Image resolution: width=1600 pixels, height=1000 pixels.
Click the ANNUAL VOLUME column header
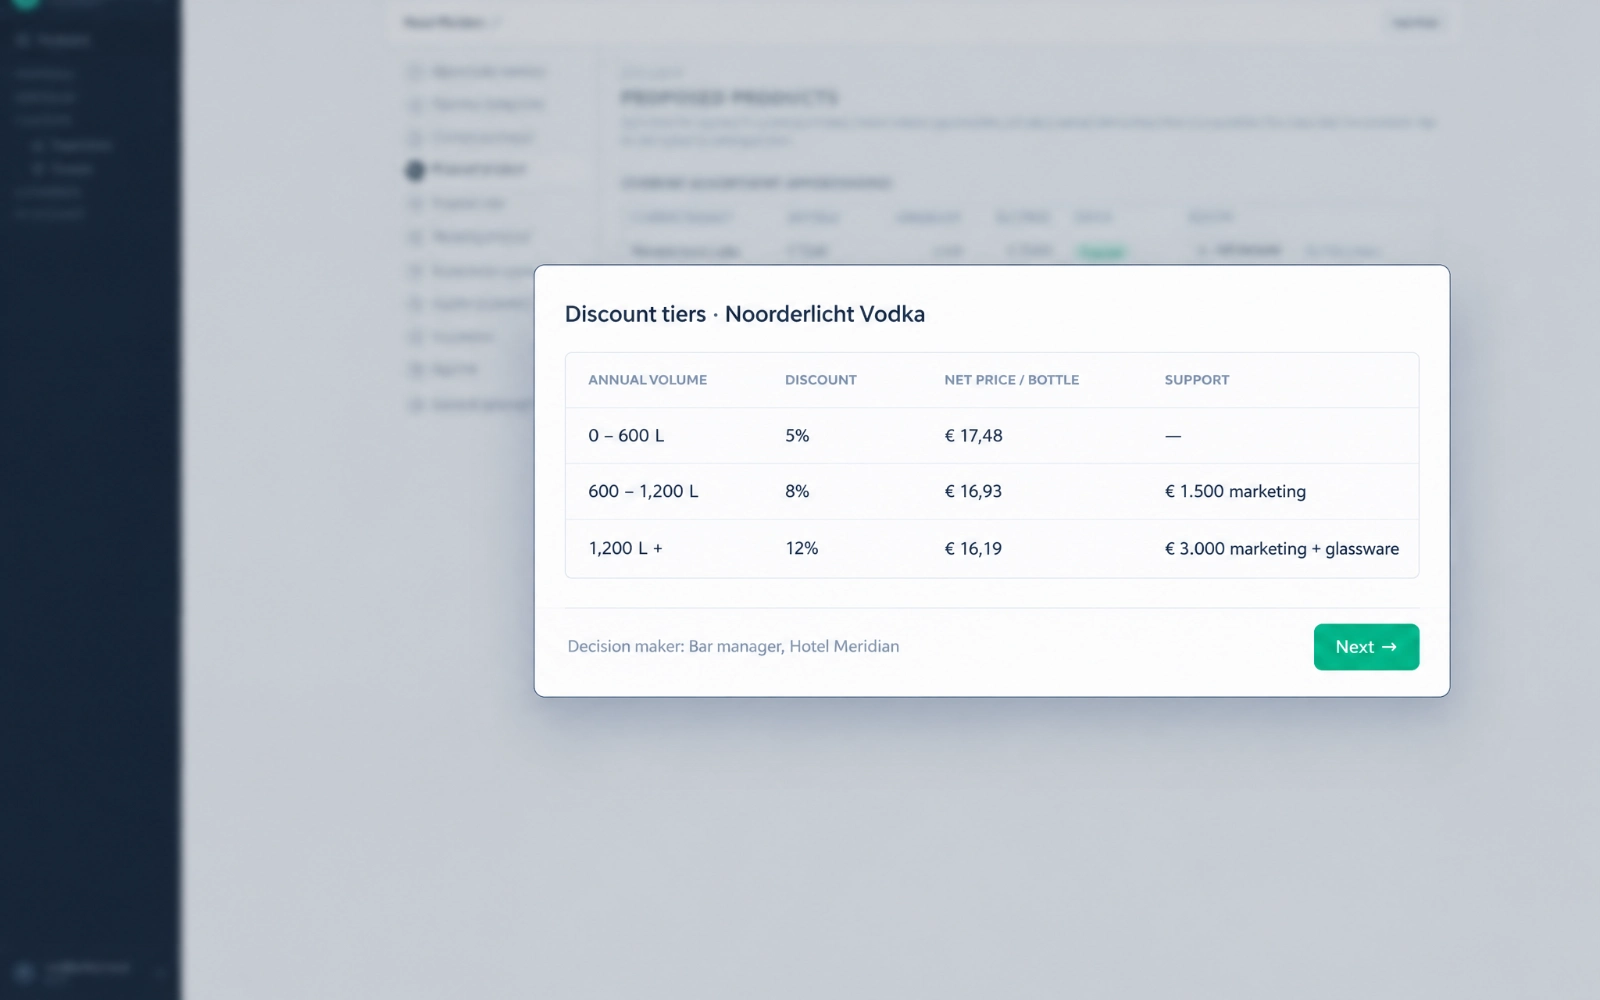coord(648,380)
